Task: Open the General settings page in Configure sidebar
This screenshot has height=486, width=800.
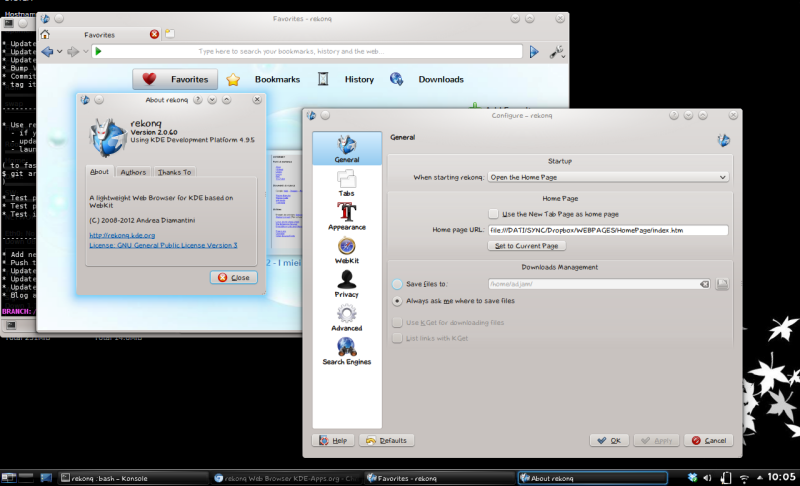Action: pyautogui.click(x=347, y=148)
